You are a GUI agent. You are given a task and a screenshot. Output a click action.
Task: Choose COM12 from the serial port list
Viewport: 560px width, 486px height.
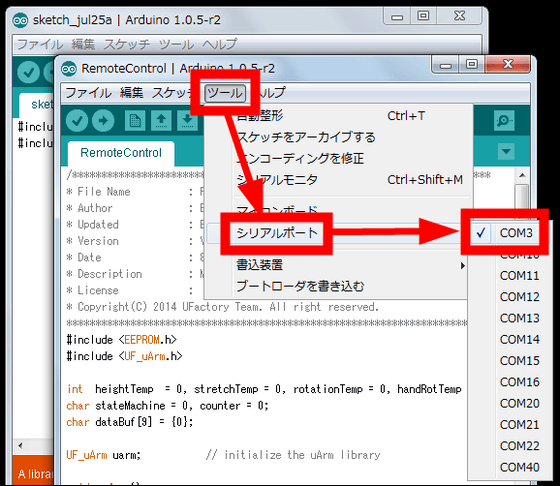[519, 297]
